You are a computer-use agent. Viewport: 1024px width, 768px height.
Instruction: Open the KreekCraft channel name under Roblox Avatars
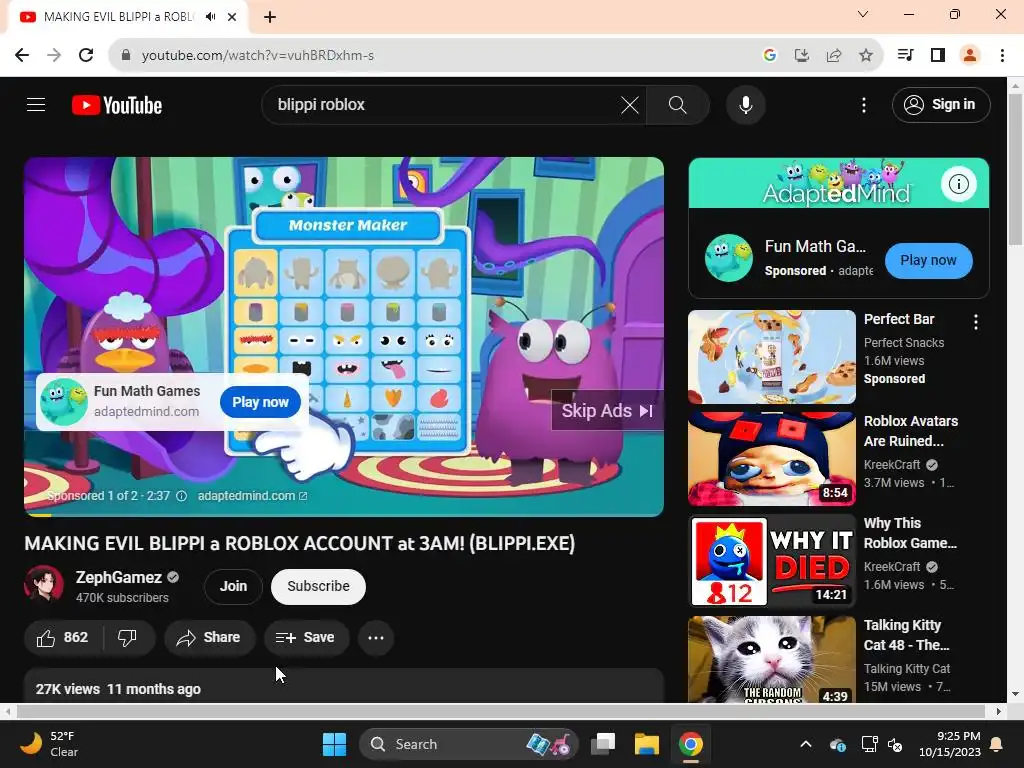point(891,464)
